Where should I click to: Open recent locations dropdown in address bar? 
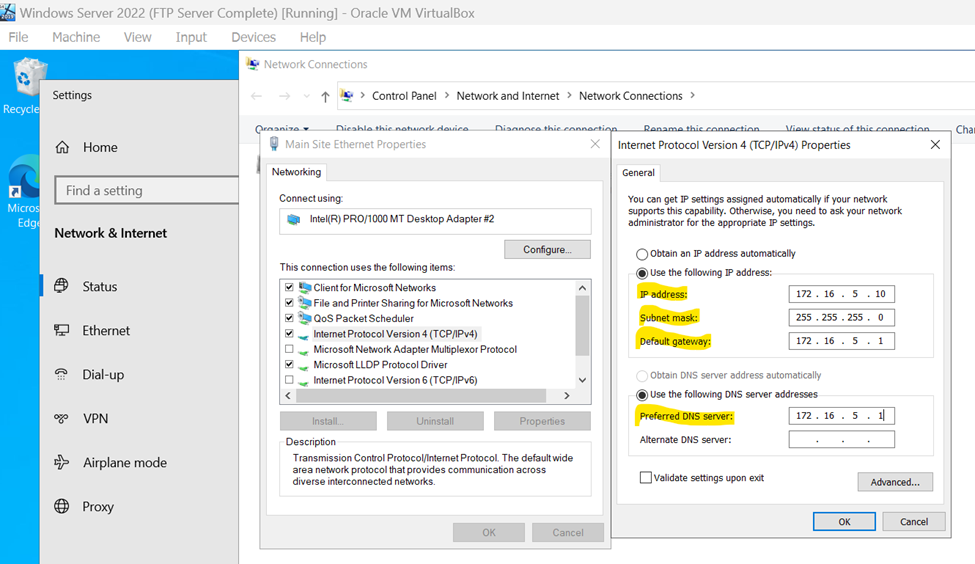point(307,96)
